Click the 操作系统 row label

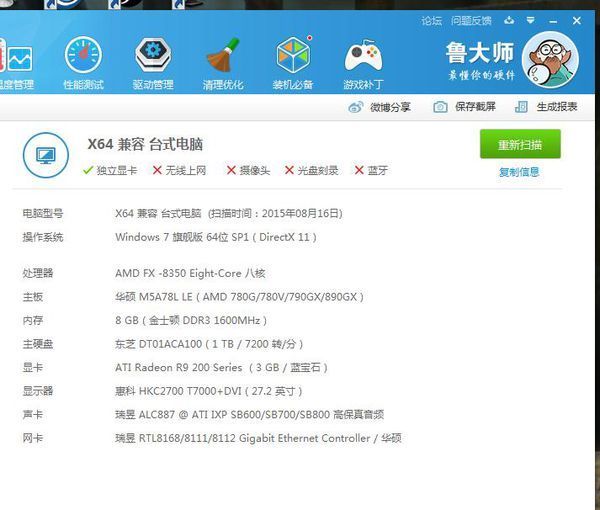tap(43, 237)
